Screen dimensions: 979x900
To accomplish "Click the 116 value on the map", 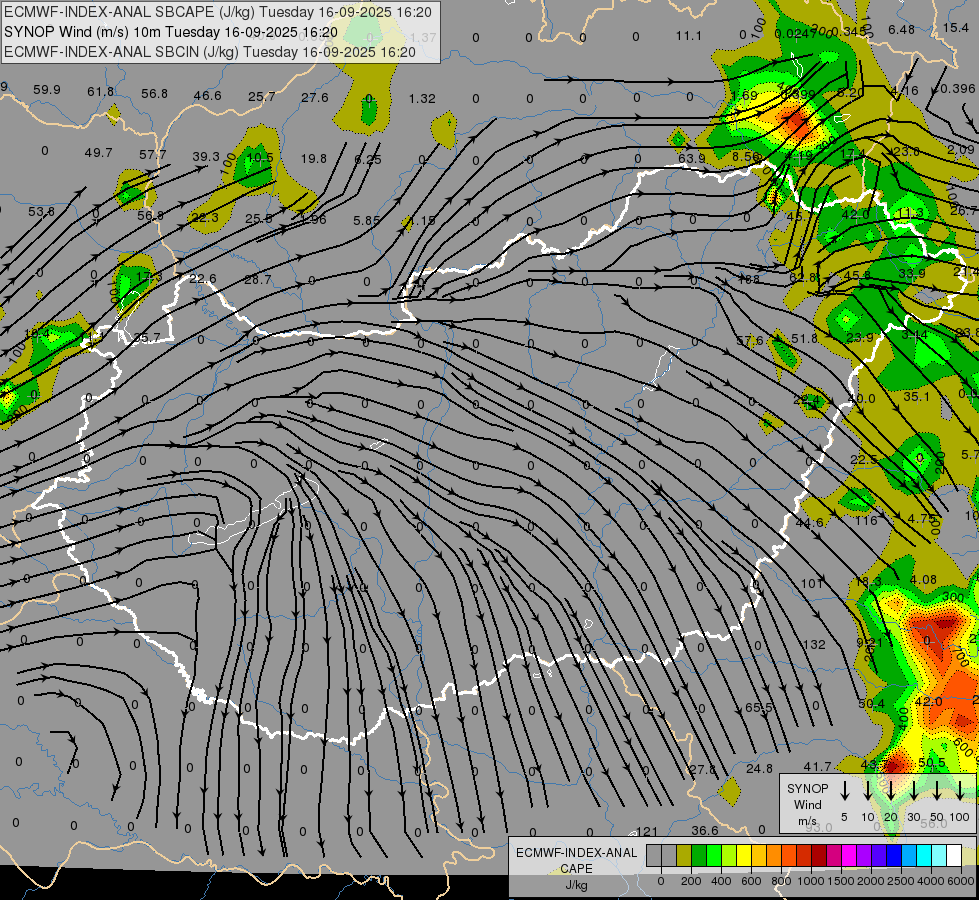I will coord(866,520).
